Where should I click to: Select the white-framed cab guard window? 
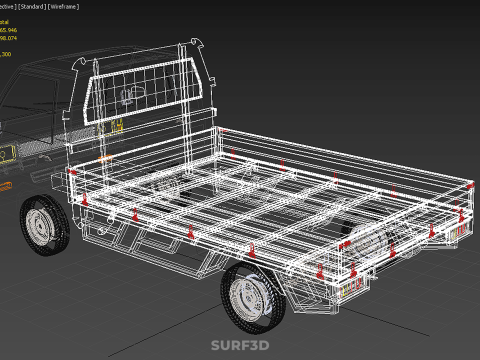tap(143, 91)
